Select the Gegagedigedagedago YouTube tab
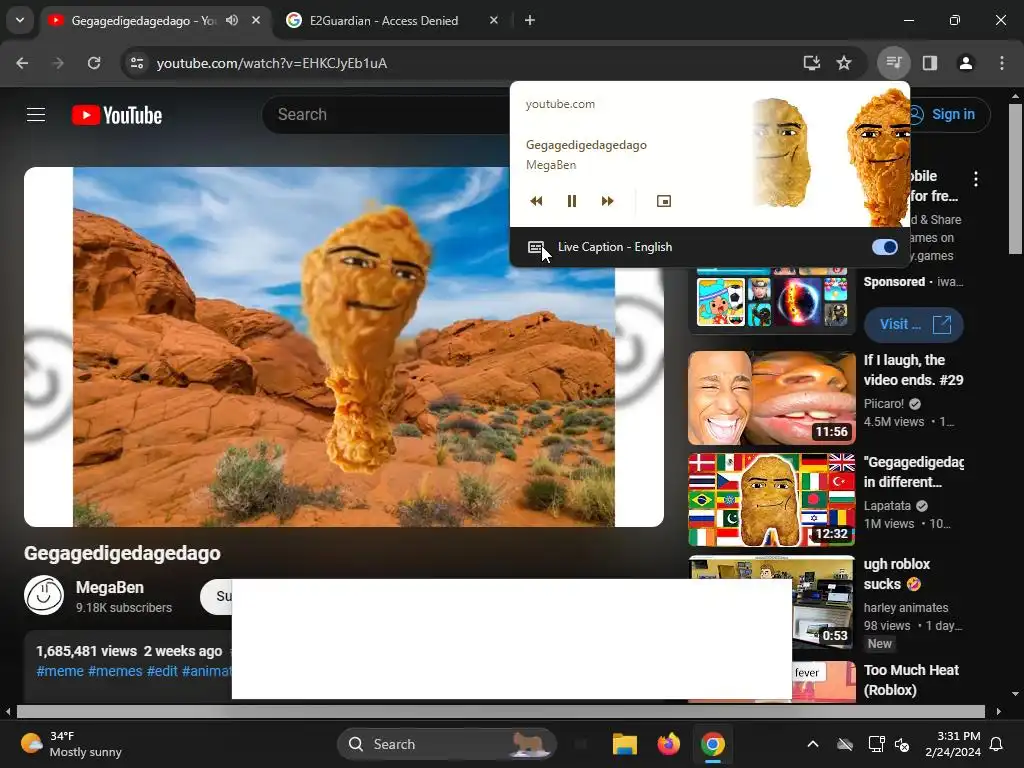The width and height of the screenshot is (1024, 768). pyautogui.click(x=144, y=20)
